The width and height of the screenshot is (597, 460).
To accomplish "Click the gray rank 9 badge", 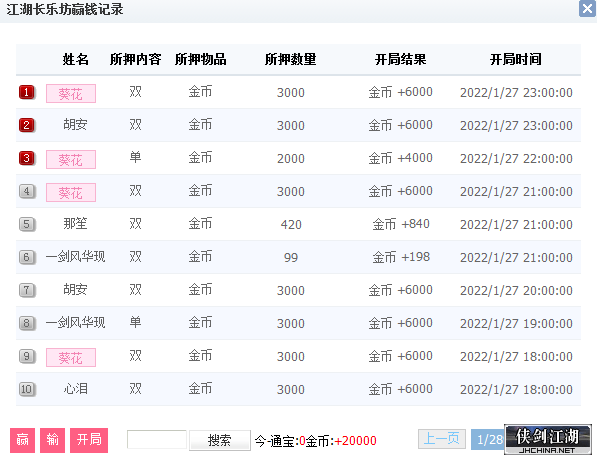I will [27, 356].
